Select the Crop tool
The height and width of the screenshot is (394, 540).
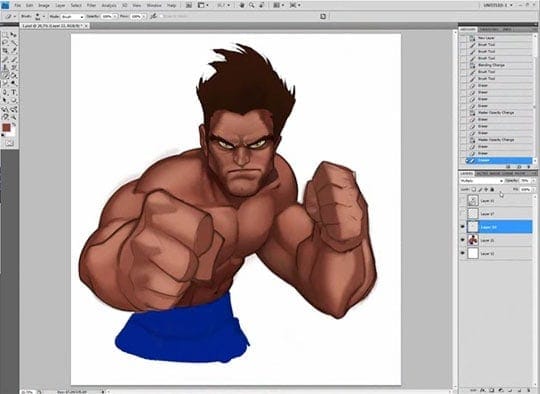click(x=5, y=51)
